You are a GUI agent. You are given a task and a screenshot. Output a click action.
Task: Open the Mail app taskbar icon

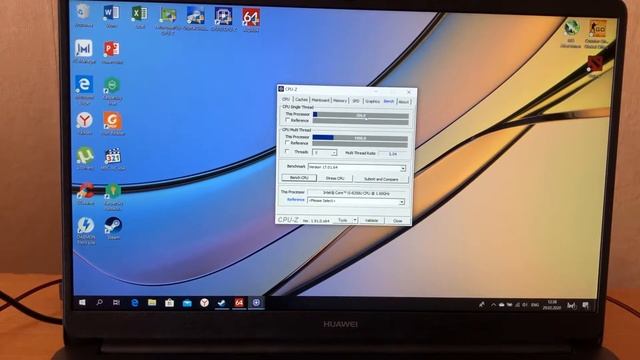click(187, 303)
